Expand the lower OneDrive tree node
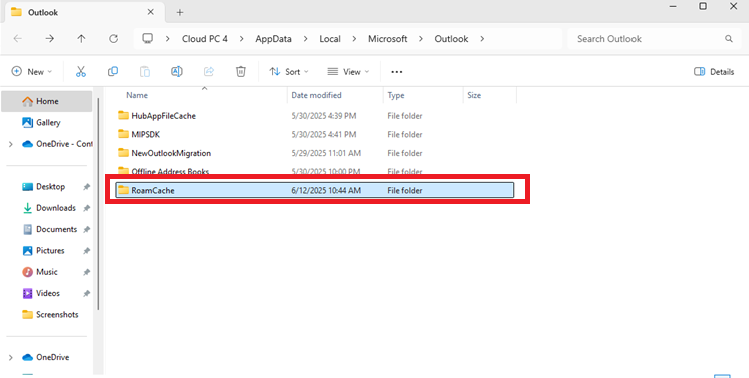The image size is (749, 378). click(11, 357)
